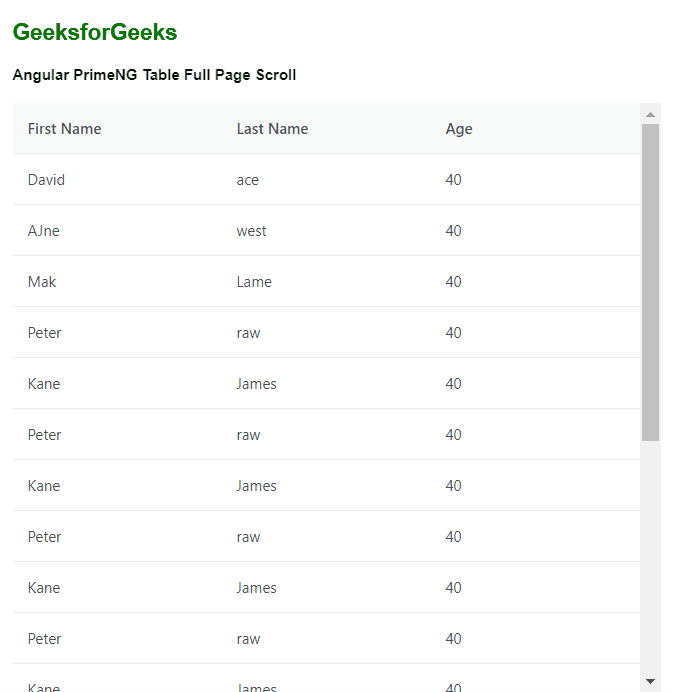Image resolution: width=673 pixels, height=692 pixels.
Task: Click the Angular PrimeNG Table Full Page Scroll title
Action: pos(154,75)
